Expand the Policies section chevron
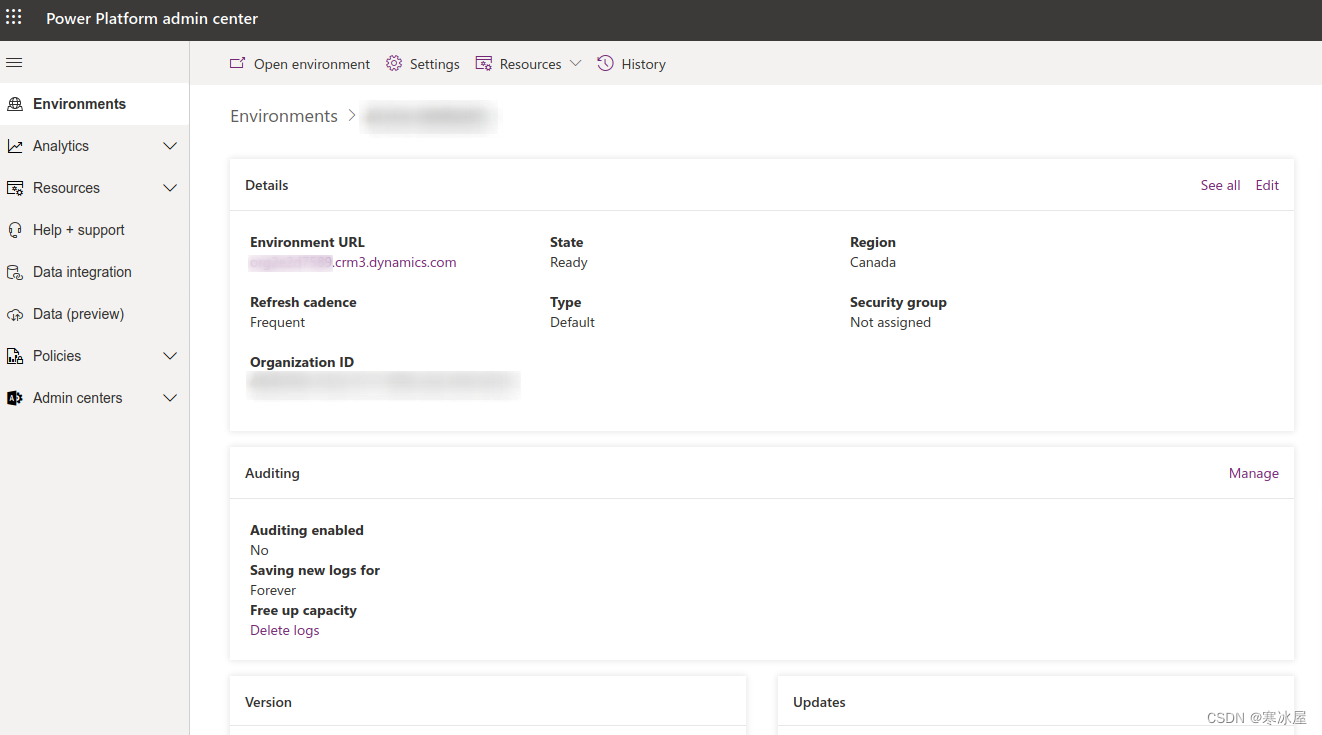 tap(170, 356)
